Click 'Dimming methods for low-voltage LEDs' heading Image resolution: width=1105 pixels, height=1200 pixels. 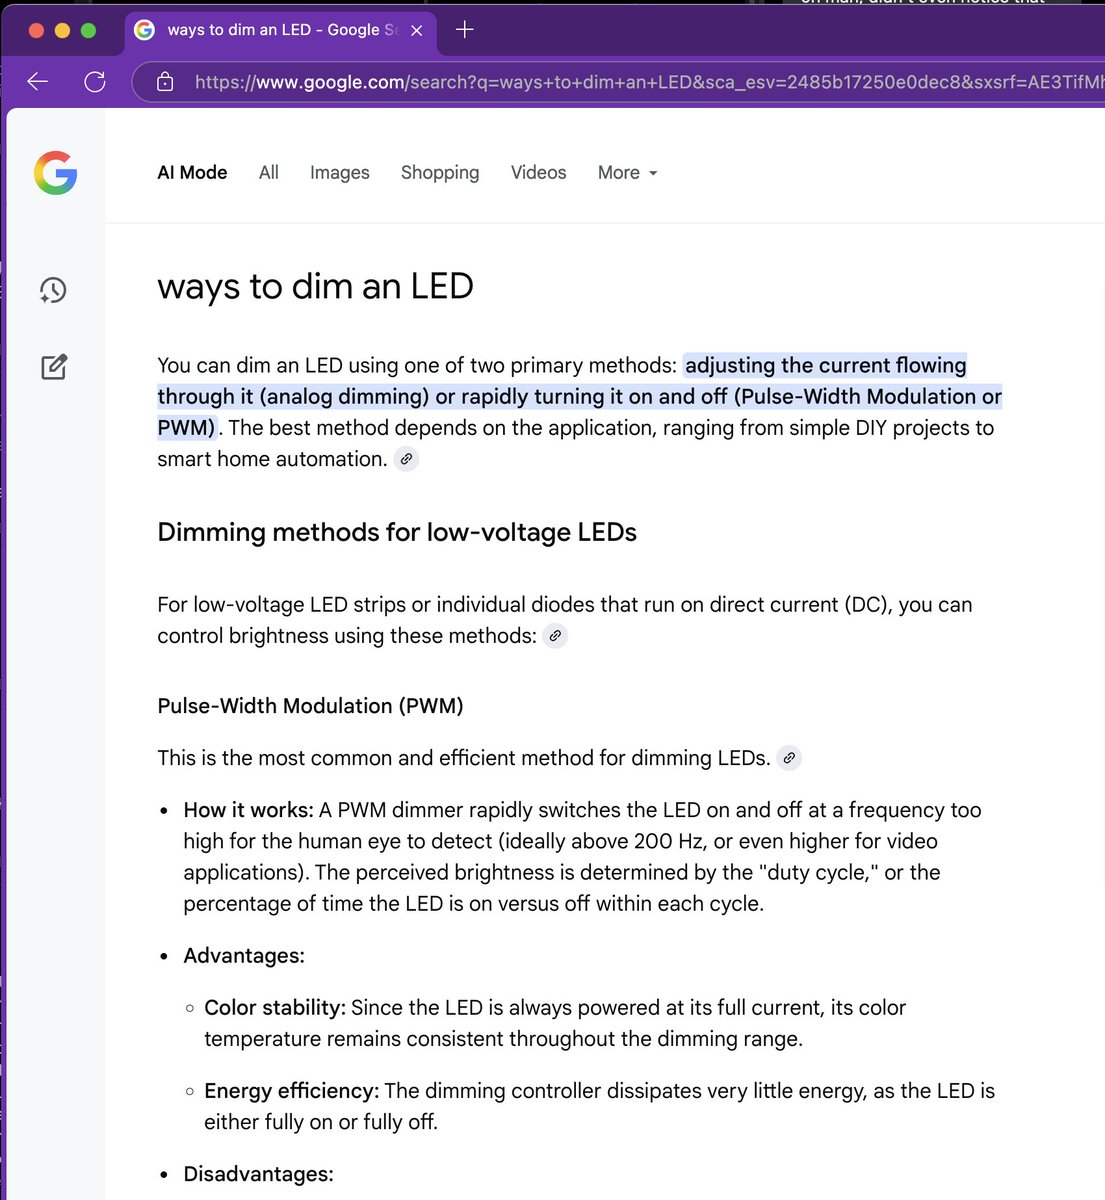(397, 532)
